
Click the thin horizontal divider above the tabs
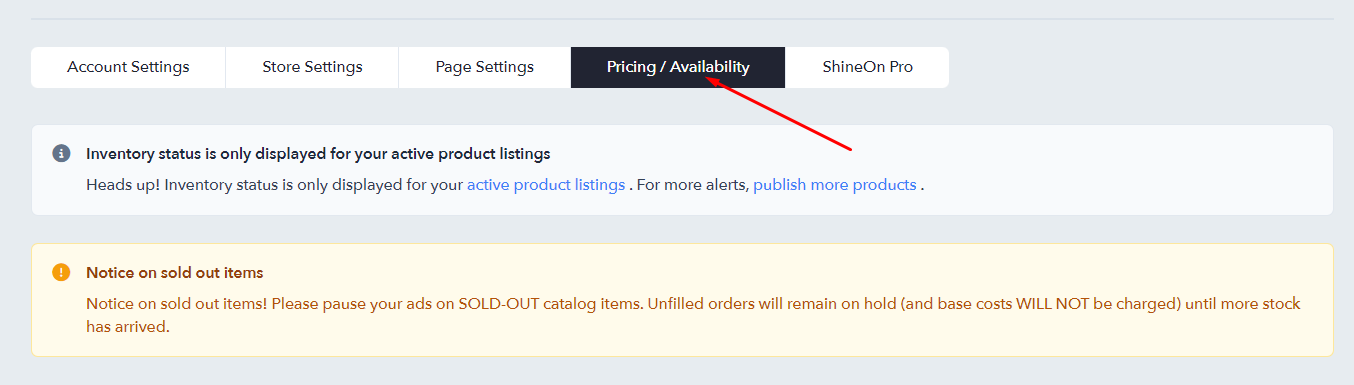tap(682, 19)
